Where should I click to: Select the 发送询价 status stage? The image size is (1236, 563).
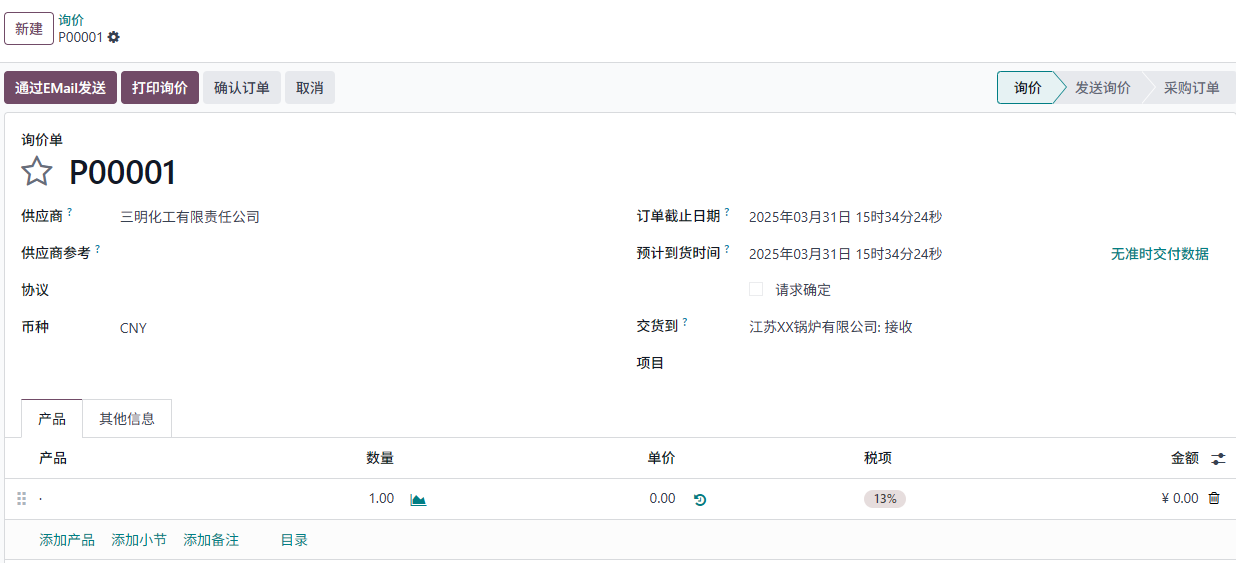(1102, 88)
